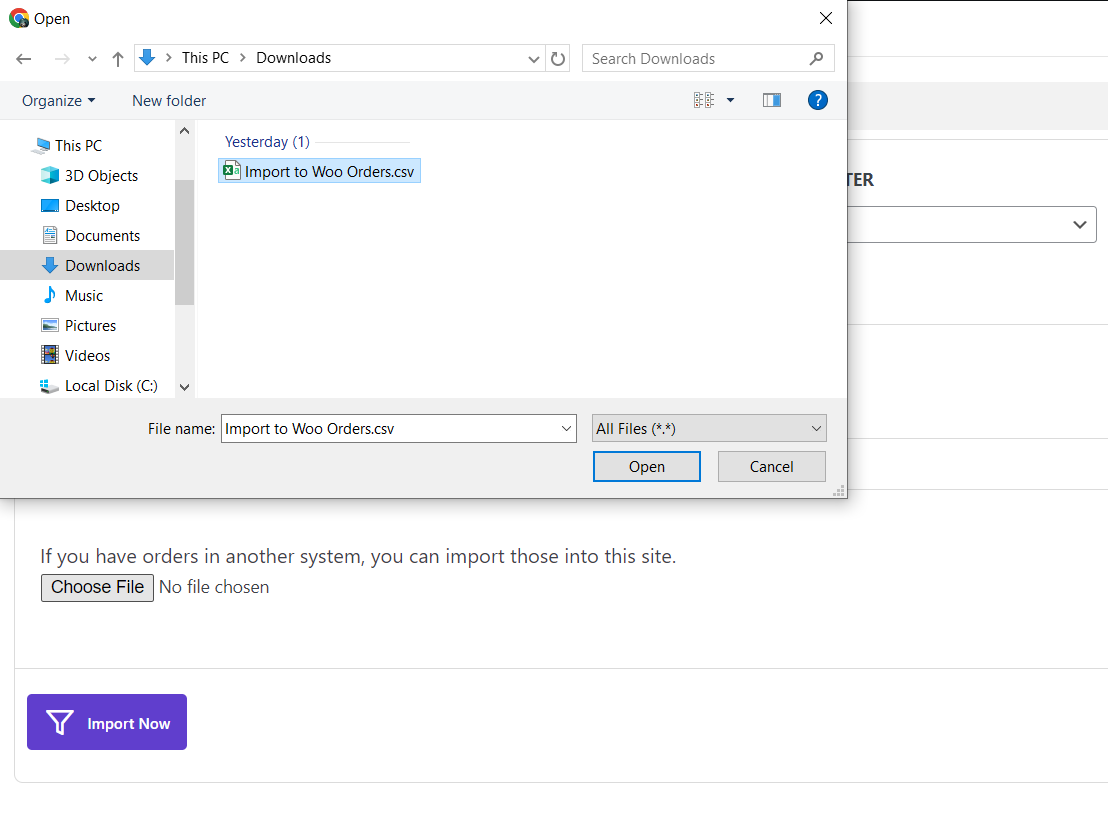Click the change view layout icon
The height and width of the screenshot is (839, 1108).
pos(704,100)
